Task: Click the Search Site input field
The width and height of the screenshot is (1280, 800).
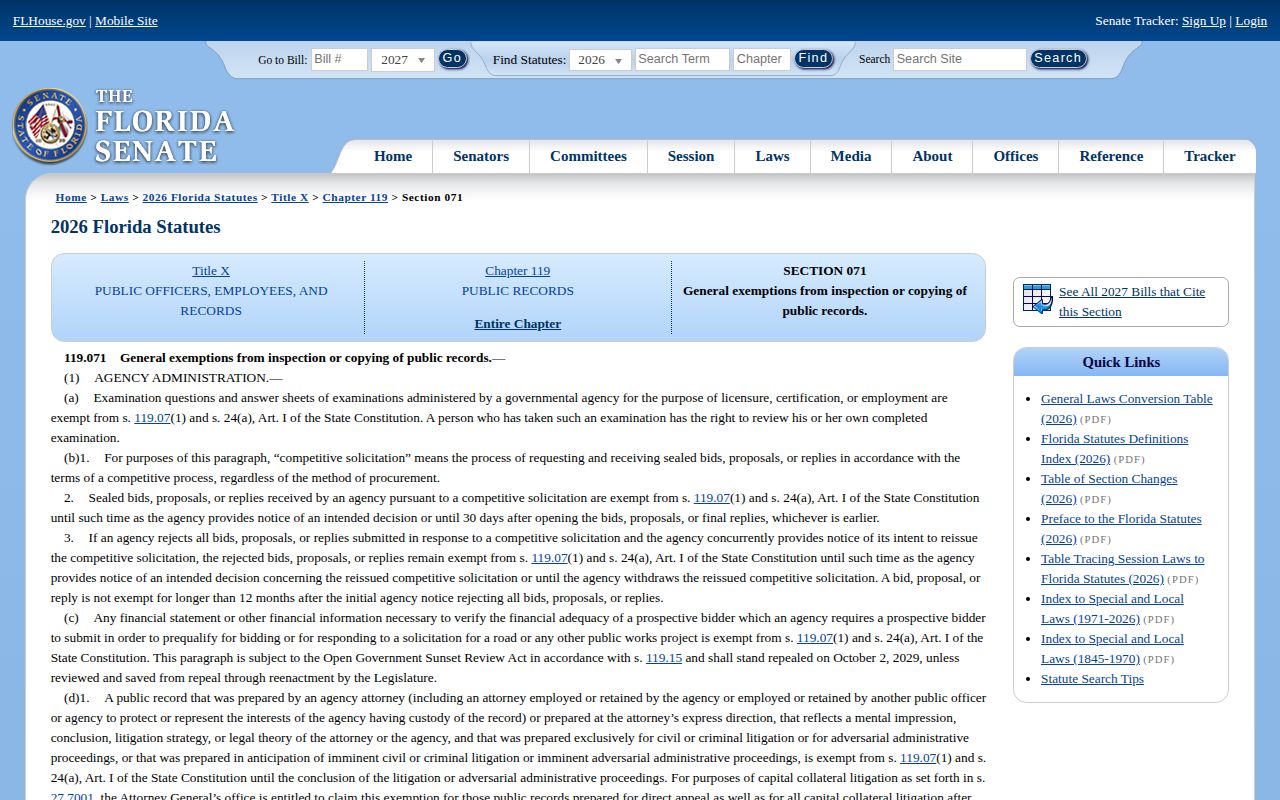Action: click(959, 59)
